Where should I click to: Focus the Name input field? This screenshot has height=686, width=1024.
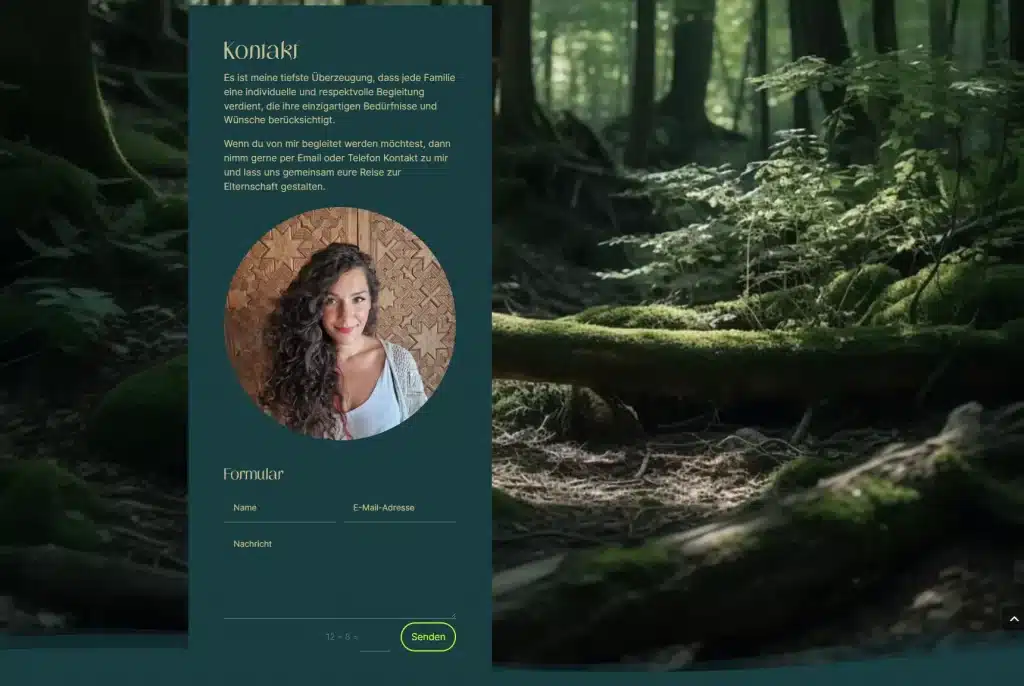[279, 508]
